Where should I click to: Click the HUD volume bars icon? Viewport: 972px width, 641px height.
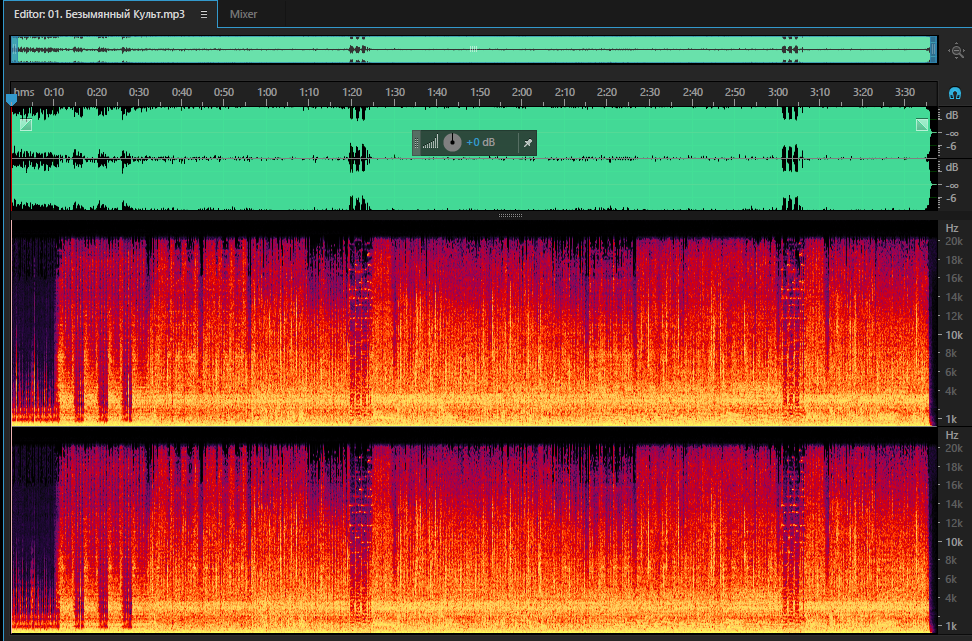point(431,143)
